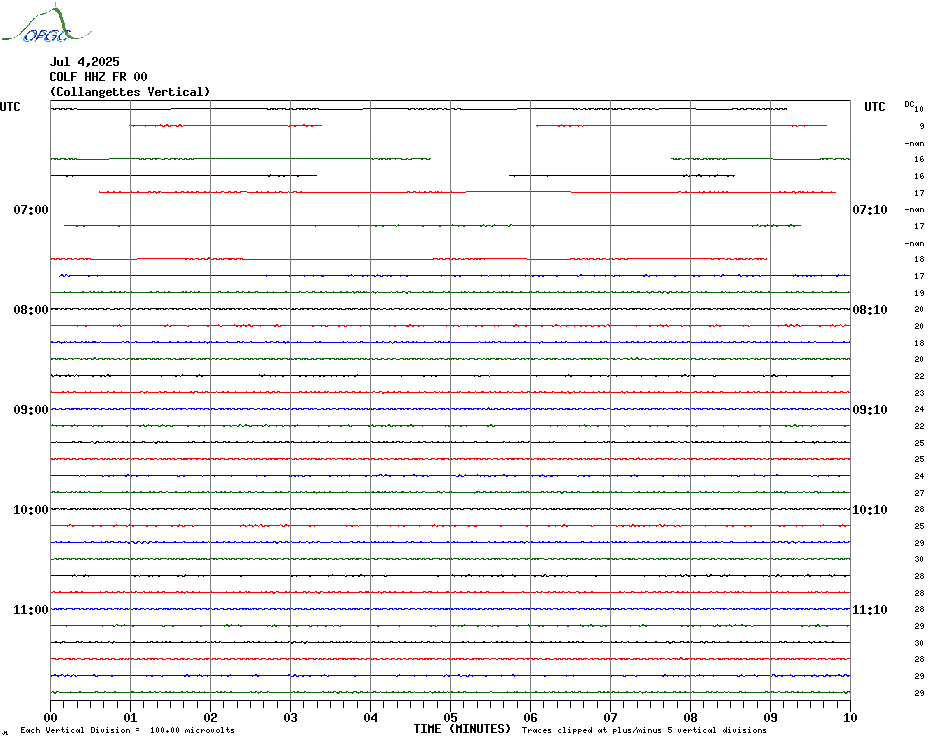The image size is (930, 744).
Task: Click the DC value 9 in right column
Action: click(921, 126)
